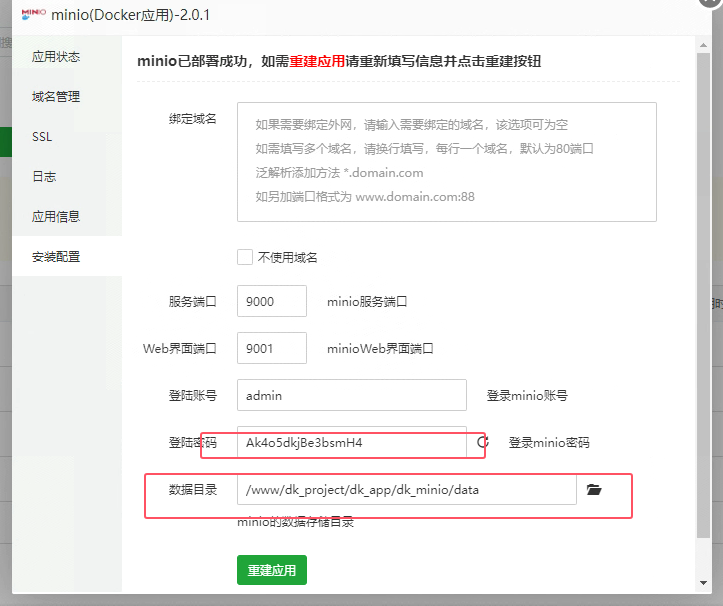Viewport: 723px width, 606px height.
Task: Regenerate password with the refresh icon
Action: click(483, 442)
